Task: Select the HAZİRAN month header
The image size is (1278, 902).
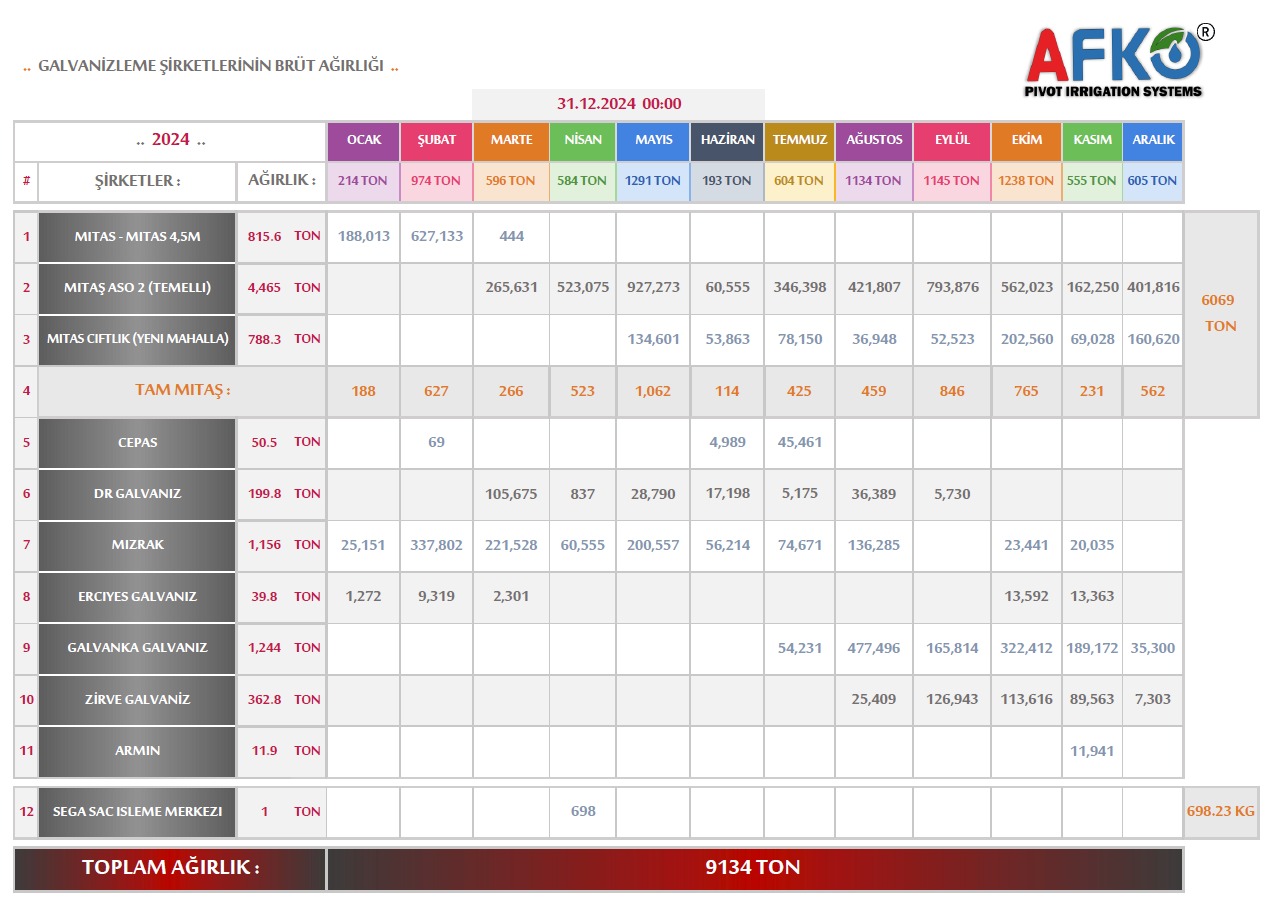Action: [x=727, y=140]
